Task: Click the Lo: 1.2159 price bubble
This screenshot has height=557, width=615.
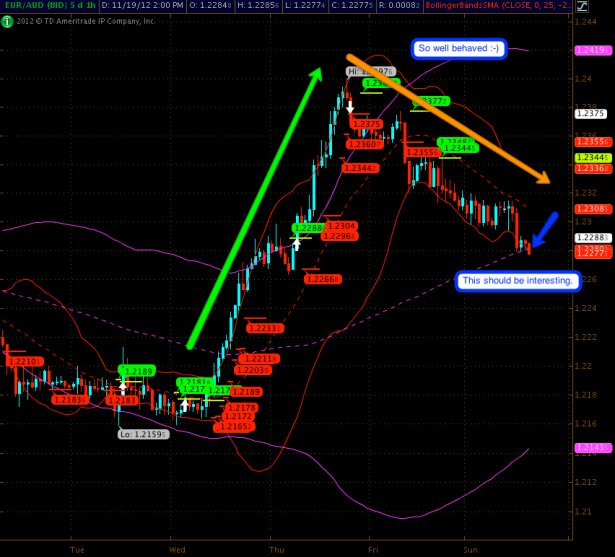Action: coord(143,434)
